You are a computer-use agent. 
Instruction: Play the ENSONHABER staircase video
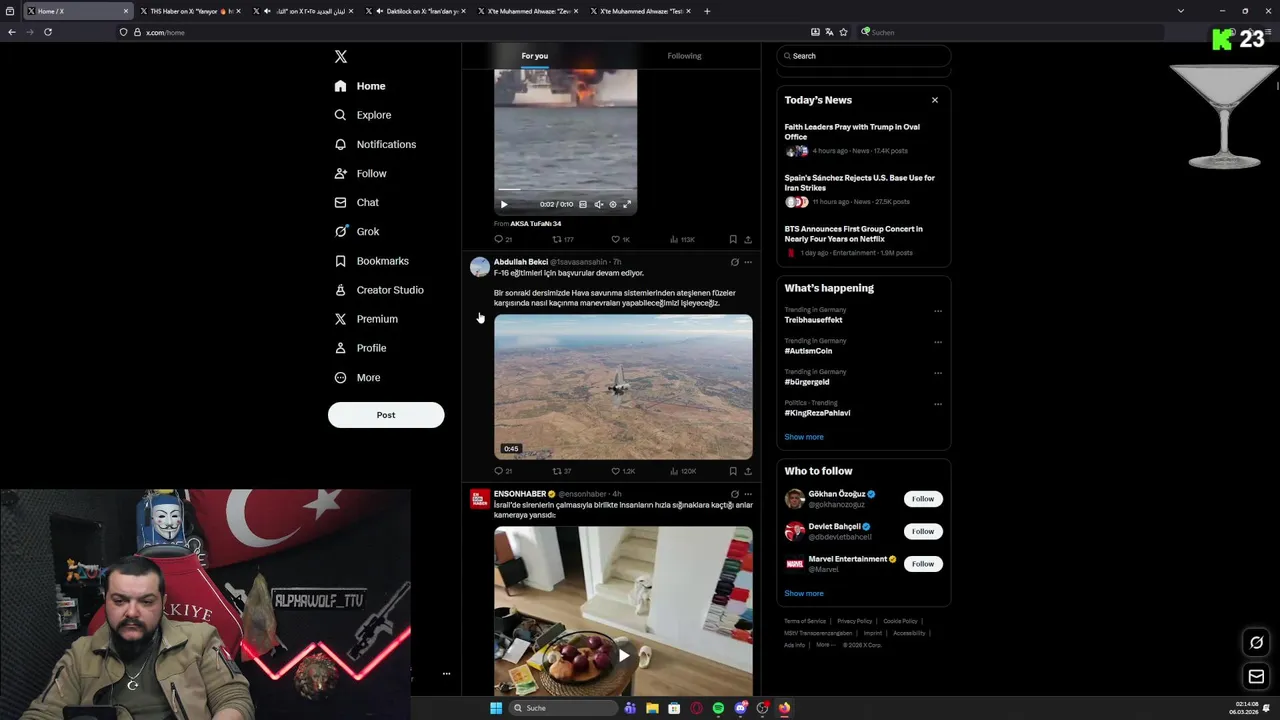click(623, 656)
